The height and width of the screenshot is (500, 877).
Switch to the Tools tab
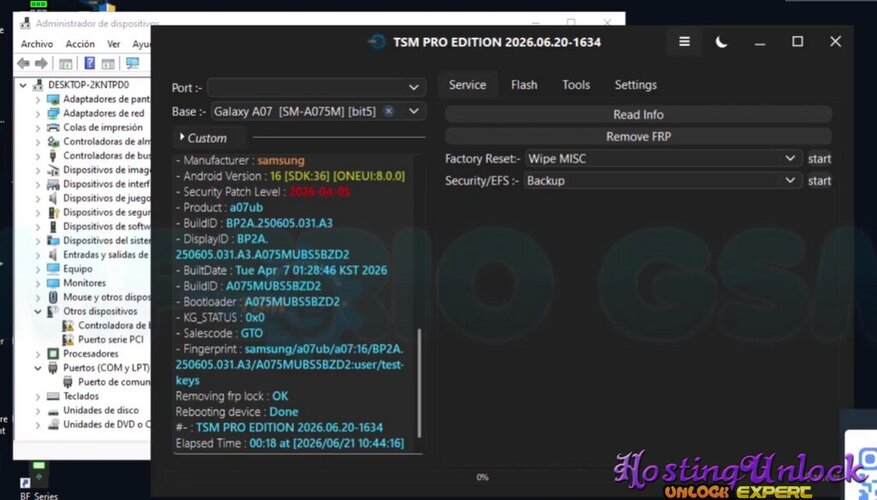(576, 85)
